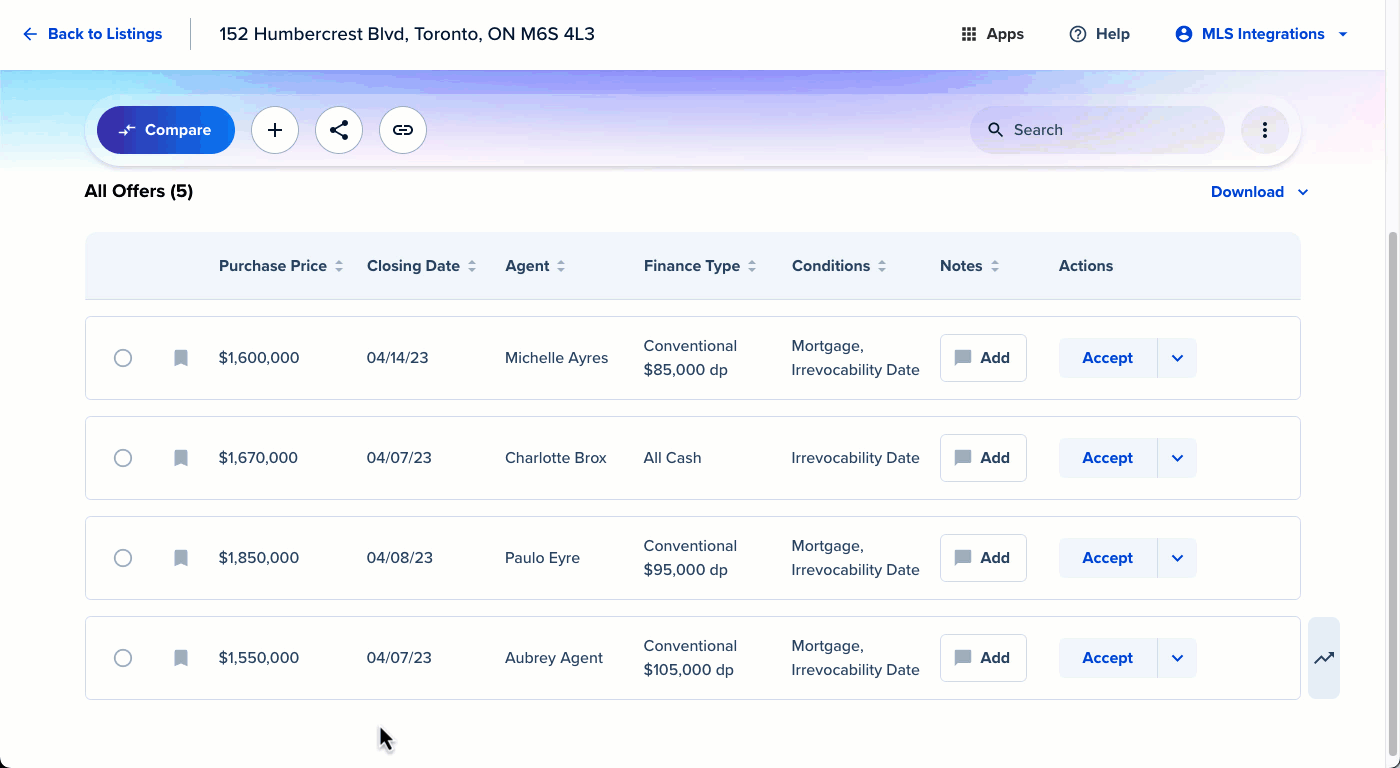Open the MLS Integrations account dropdown arrow

pos(1343,34)
